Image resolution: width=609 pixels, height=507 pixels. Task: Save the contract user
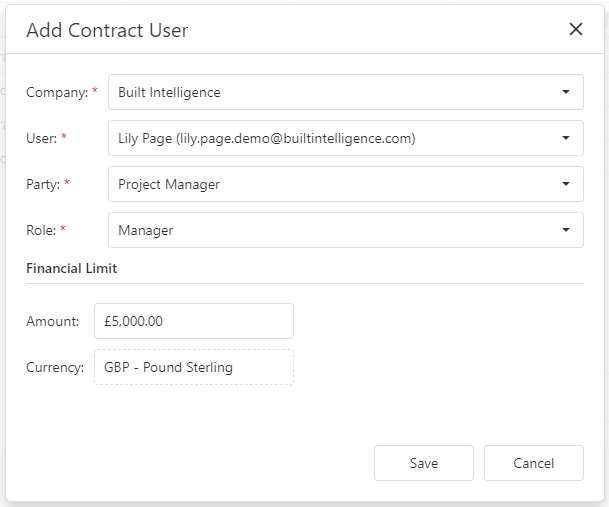point(424,463)
